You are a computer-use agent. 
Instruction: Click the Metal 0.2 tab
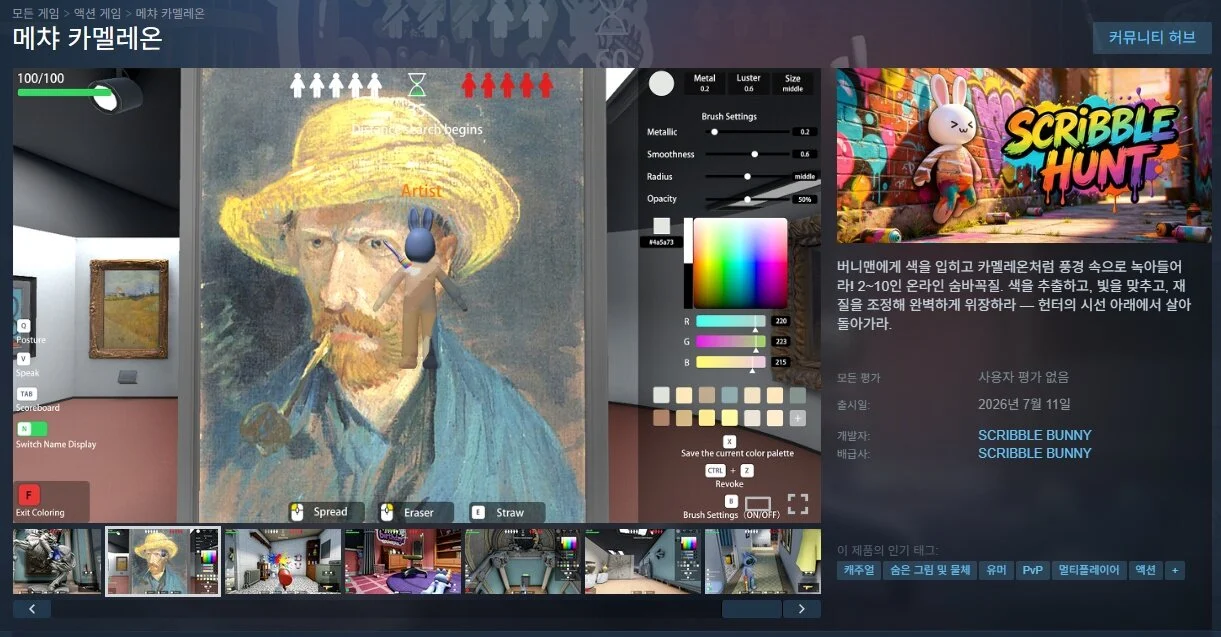coord(705,83)
